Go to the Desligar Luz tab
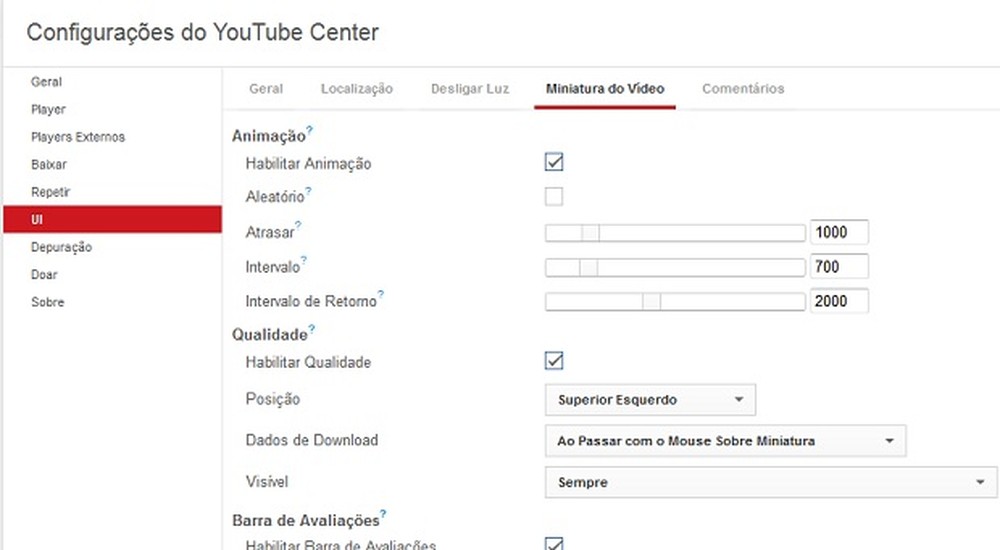This screenshot has width=1000, height=550. tap(470, 89)
